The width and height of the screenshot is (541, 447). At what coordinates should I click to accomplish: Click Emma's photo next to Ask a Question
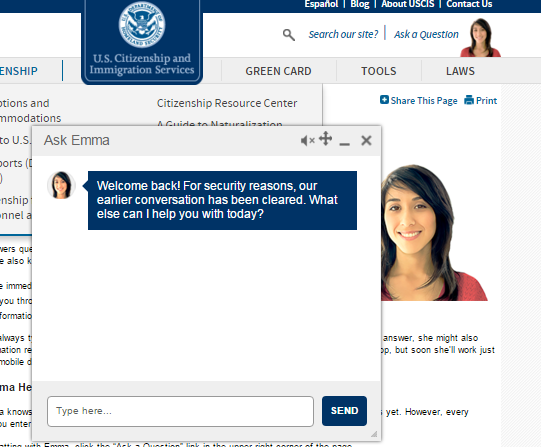point(481,38)
